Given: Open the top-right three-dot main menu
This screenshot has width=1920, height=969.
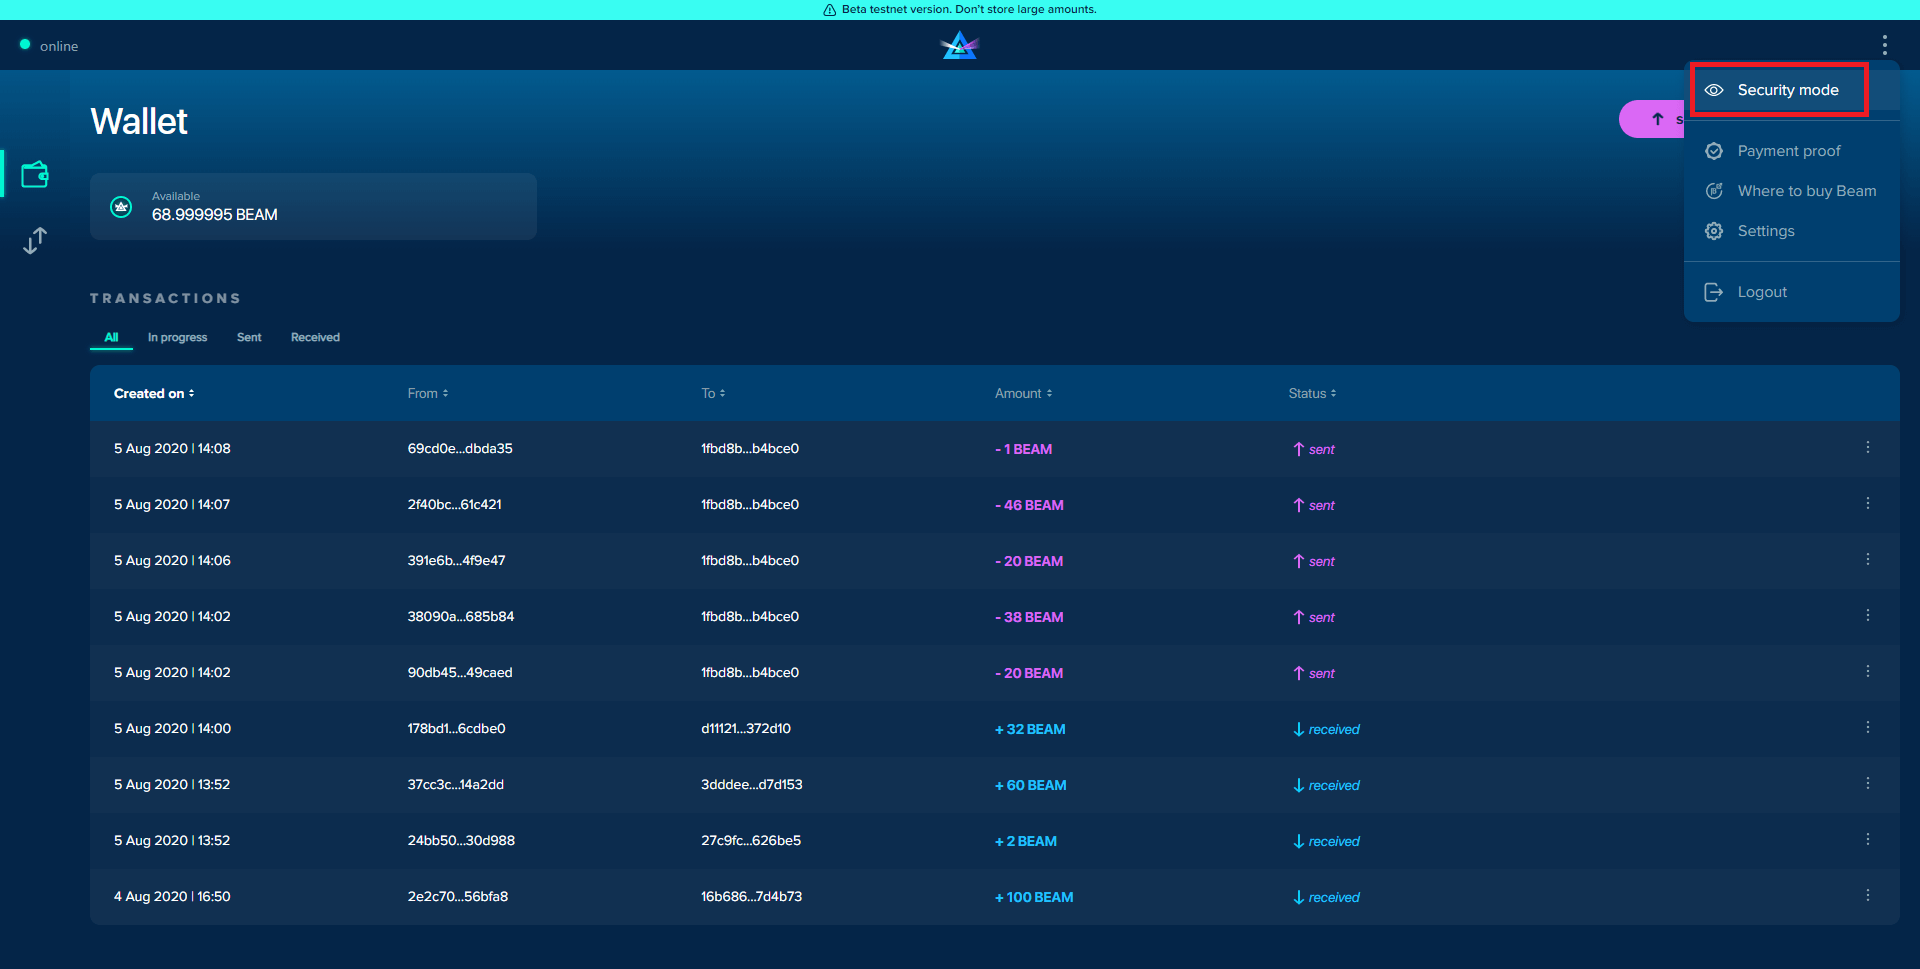Looking at the screenshot, I should 1884,45.
